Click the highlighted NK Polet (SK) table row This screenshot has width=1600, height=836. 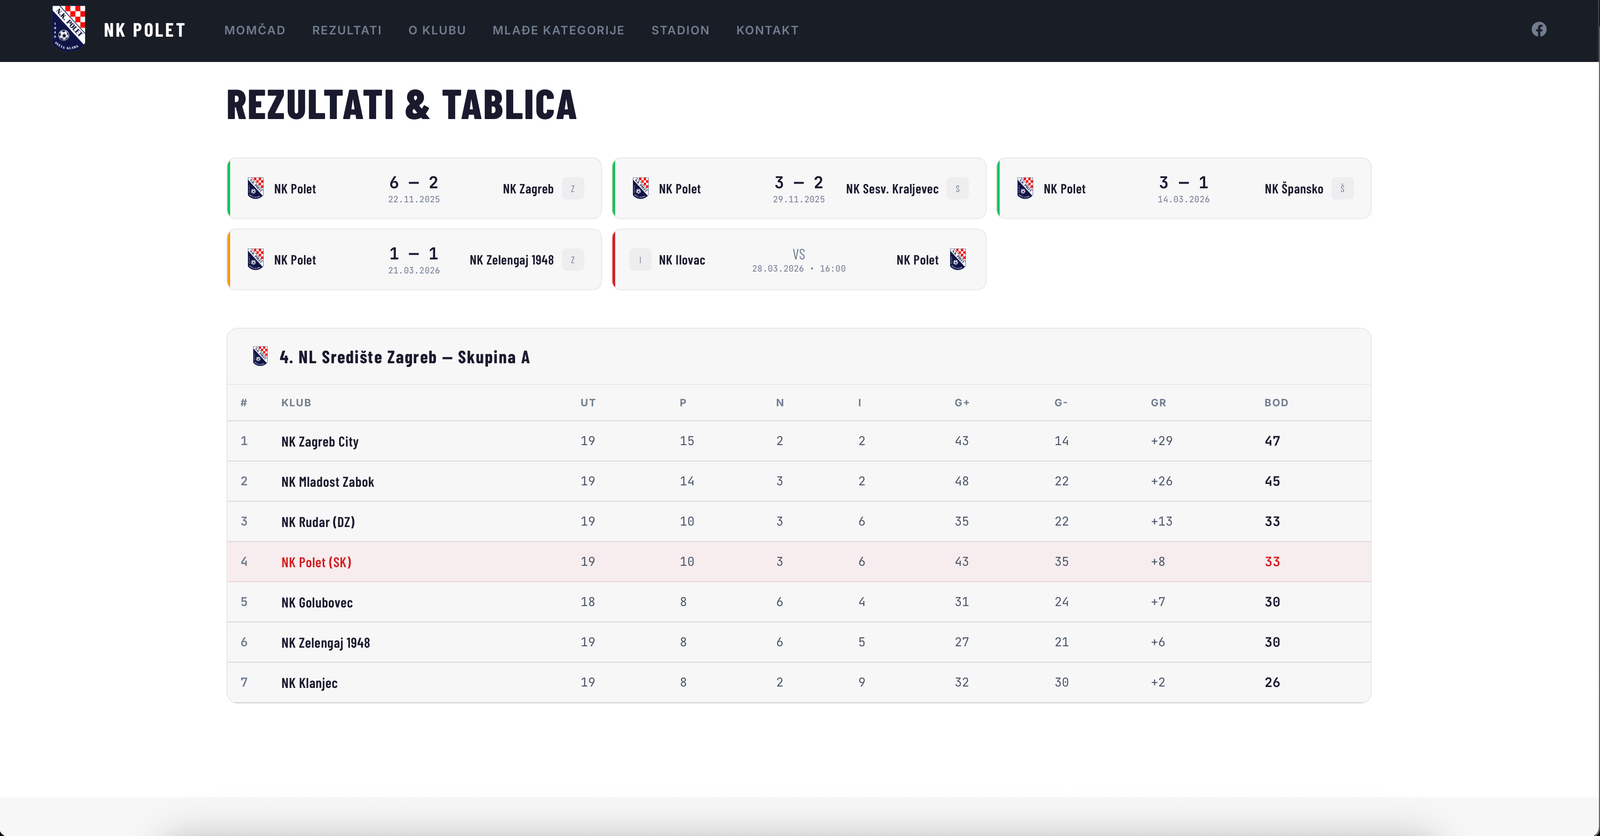[x=316, y=563]
